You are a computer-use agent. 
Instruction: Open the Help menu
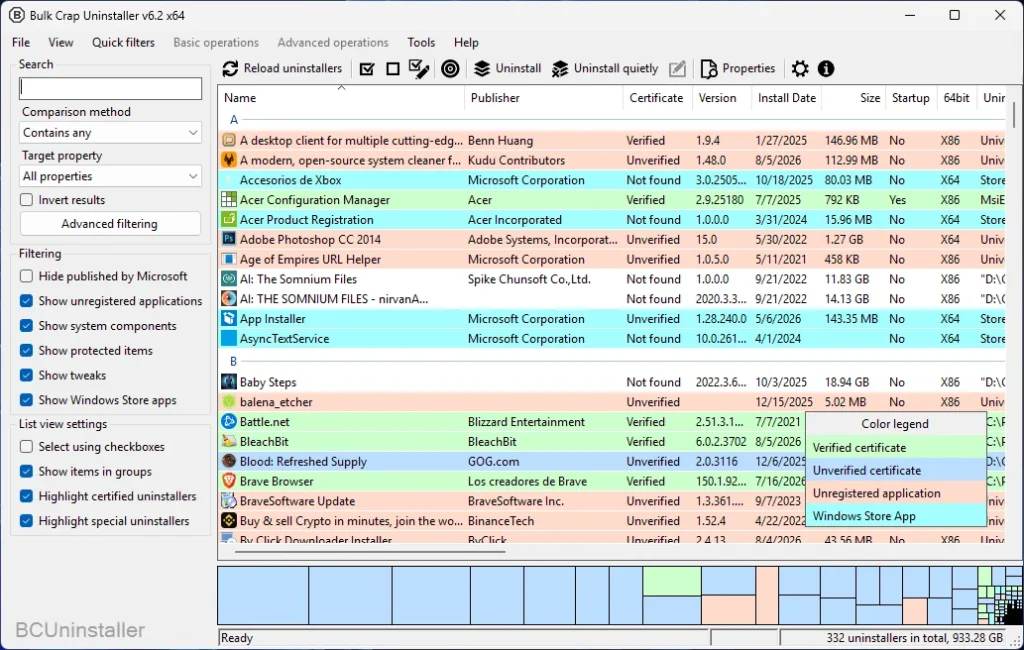(x=466, y=42)
